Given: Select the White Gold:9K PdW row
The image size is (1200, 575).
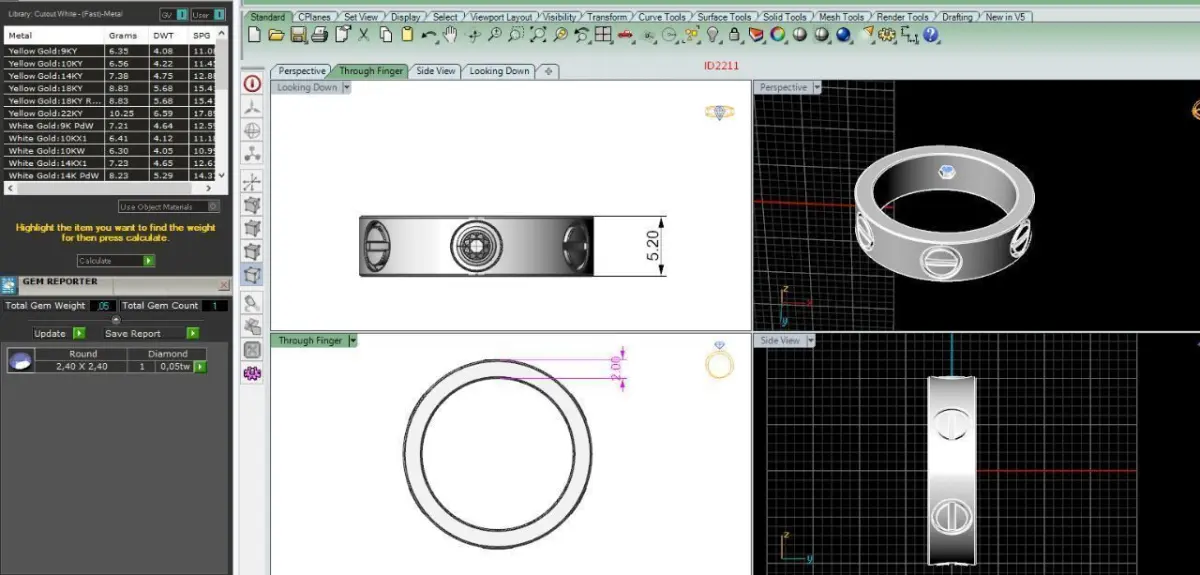Looking at the screenshot, I should pyautogui.click(x=110, y=126).
